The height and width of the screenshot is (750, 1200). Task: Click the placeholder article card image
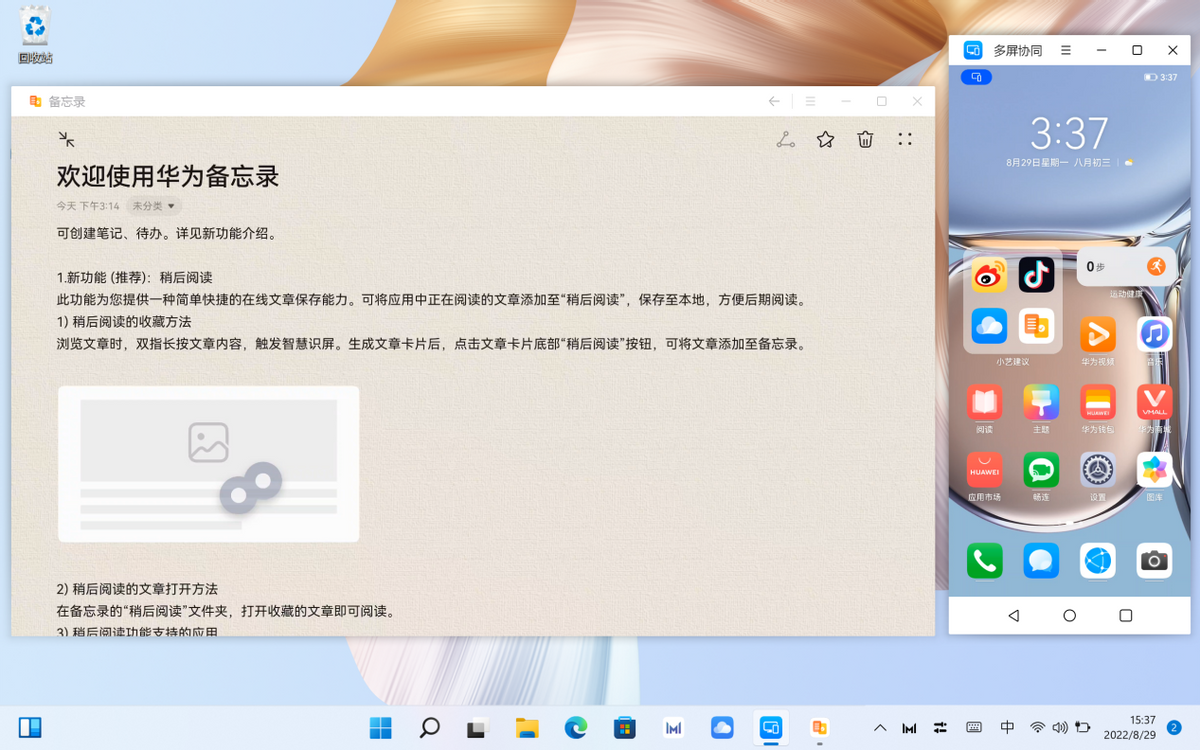tap(208, 464)
